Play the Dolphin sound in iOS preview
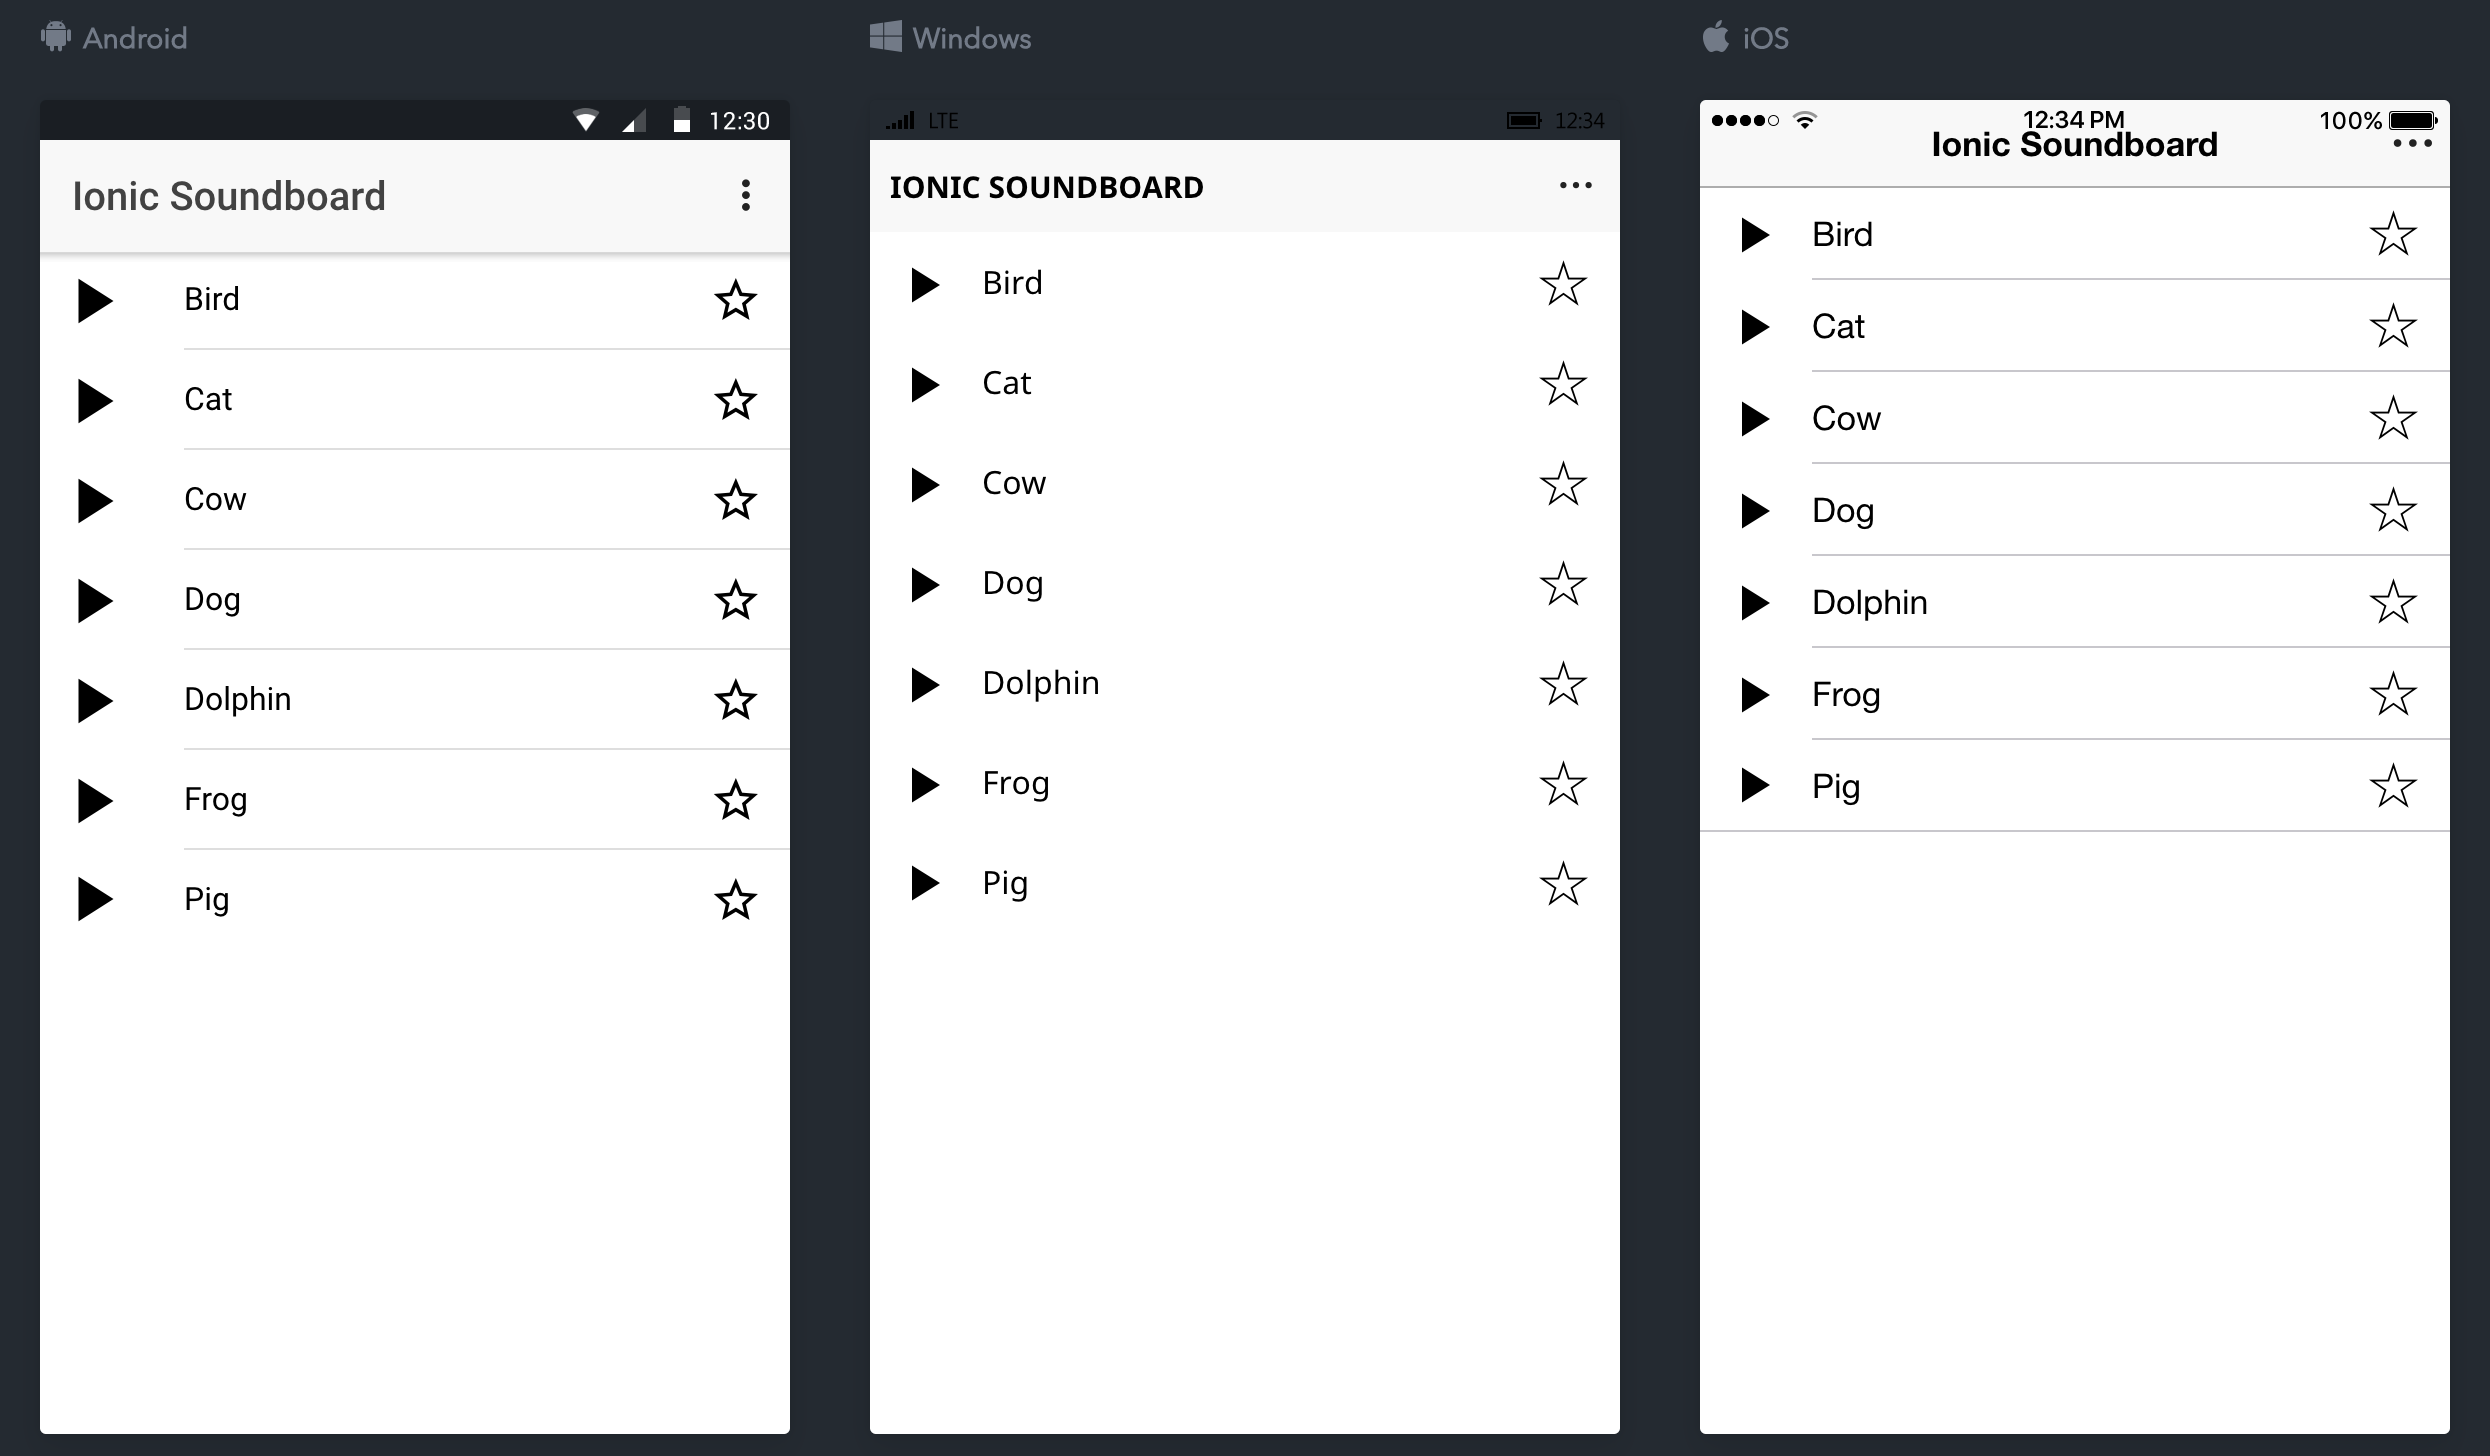This screenshot has width=2490, height=1456. (x=1755, y=603)
